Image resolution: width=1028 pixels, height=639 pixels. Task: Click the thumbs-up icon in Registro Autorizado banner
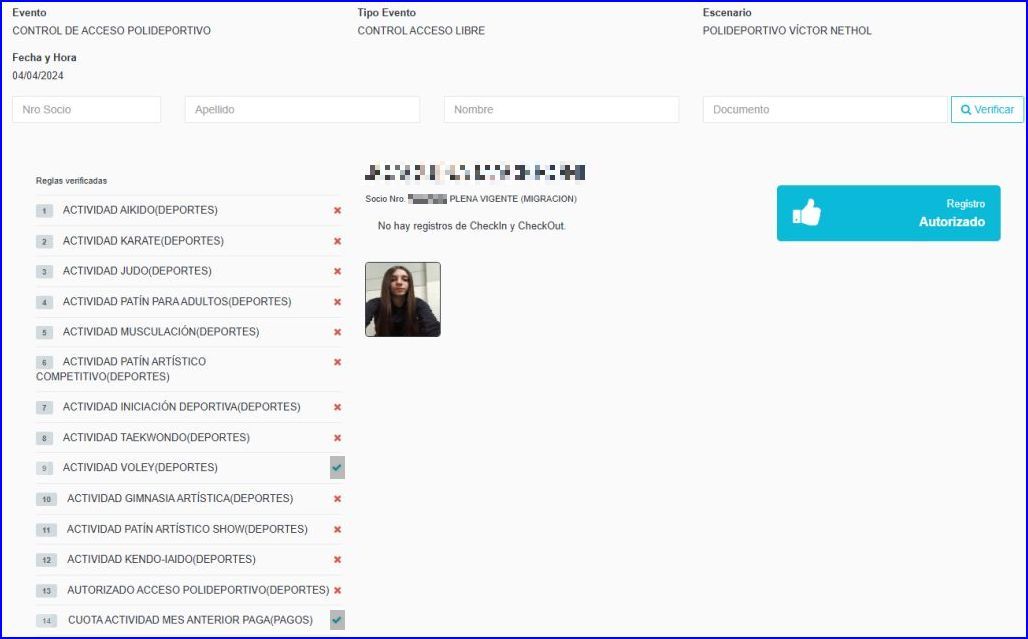806,212
